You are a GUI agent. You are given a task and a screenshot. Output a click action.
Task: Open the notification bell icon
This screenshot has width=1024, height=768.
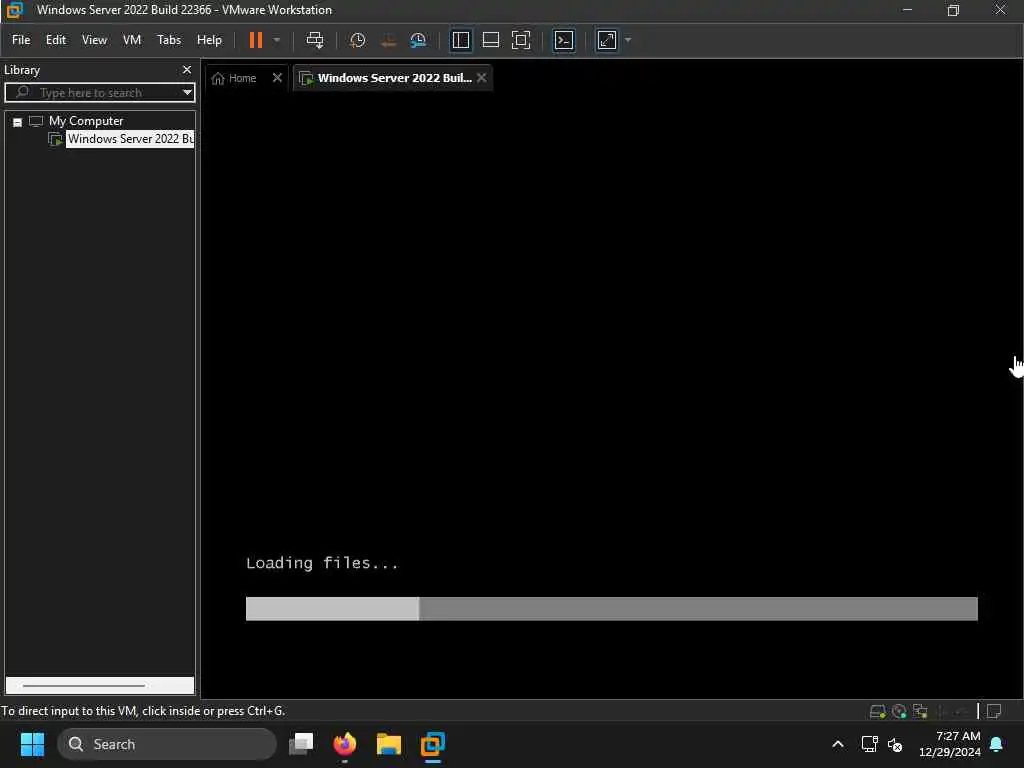(997, 744)
